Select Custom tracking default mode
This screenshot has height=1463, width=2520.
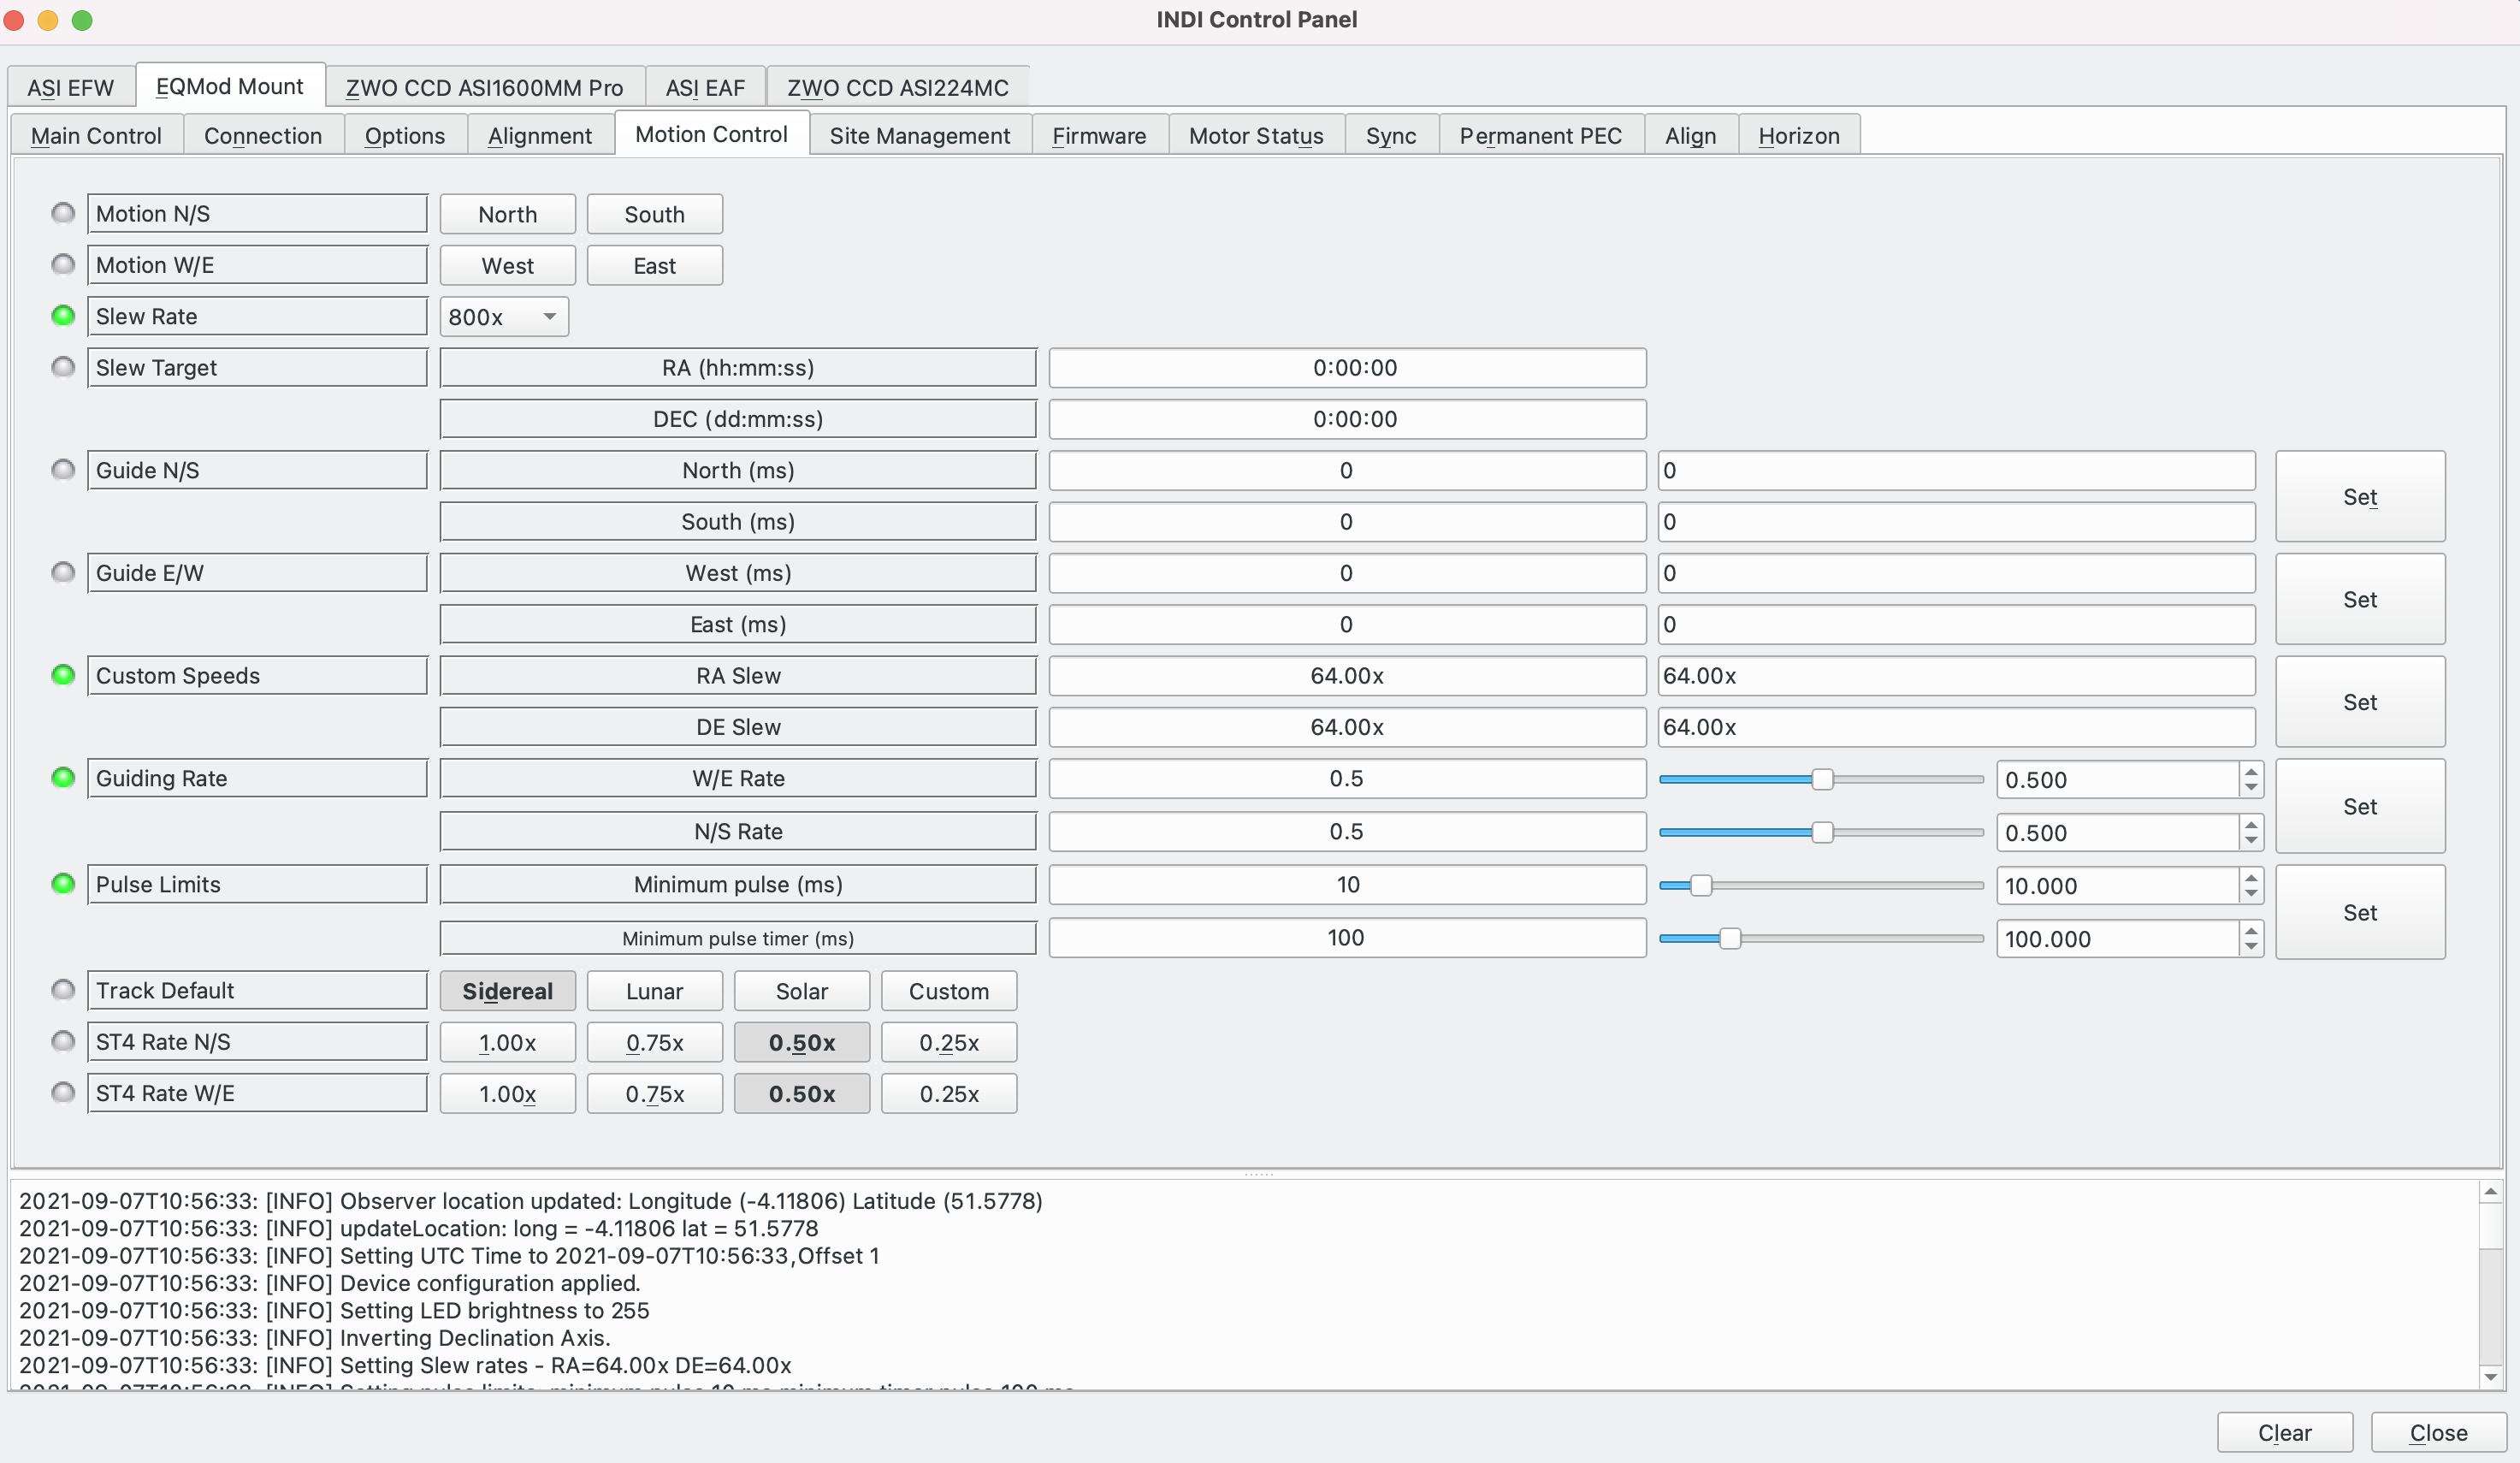coord(949,991)
